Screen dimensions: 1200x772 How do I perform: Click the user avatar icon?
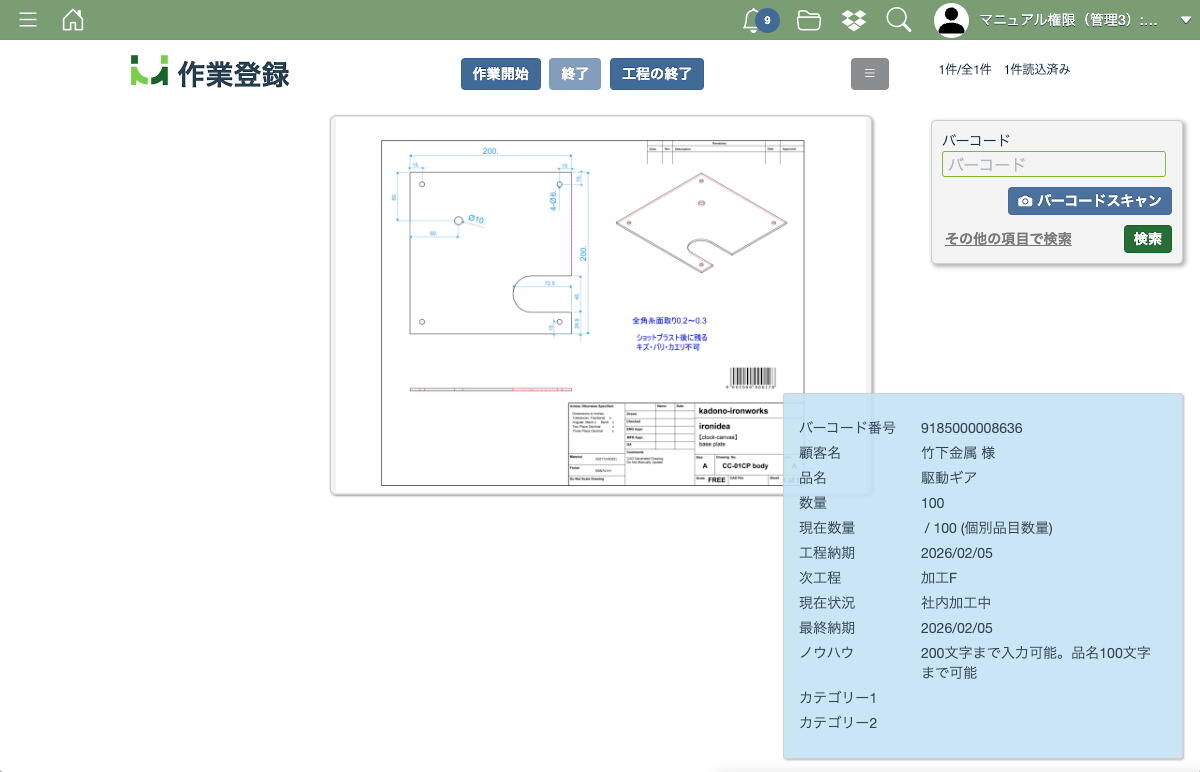[951, 20]
